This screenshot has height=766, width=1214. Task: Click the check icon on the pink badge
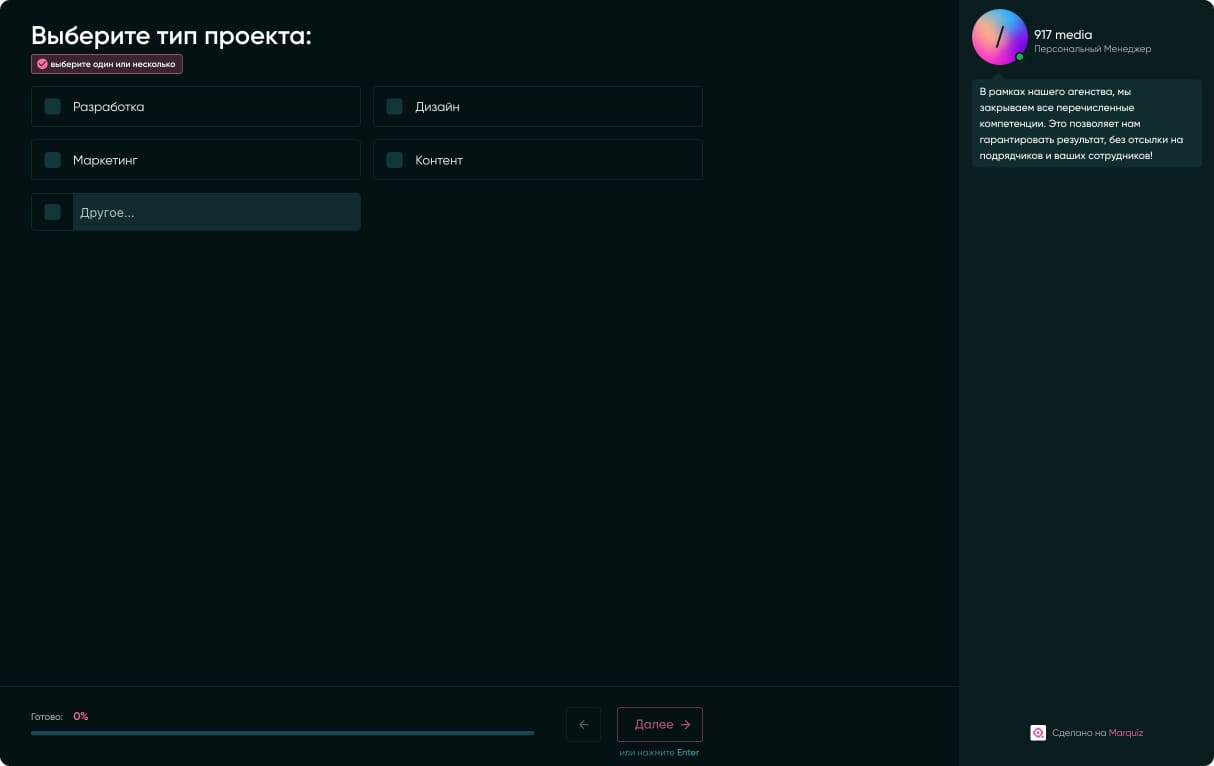coord(42,64)
